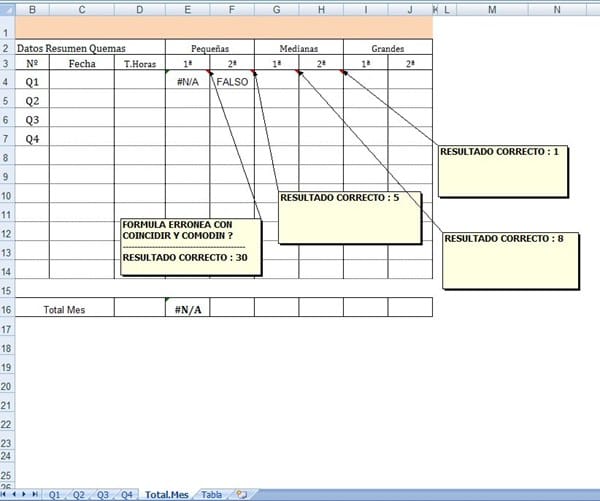Click the Select All corner button
Image resolution: width=600 pixels, height=501 pixels.
click(x=8, y=10)
